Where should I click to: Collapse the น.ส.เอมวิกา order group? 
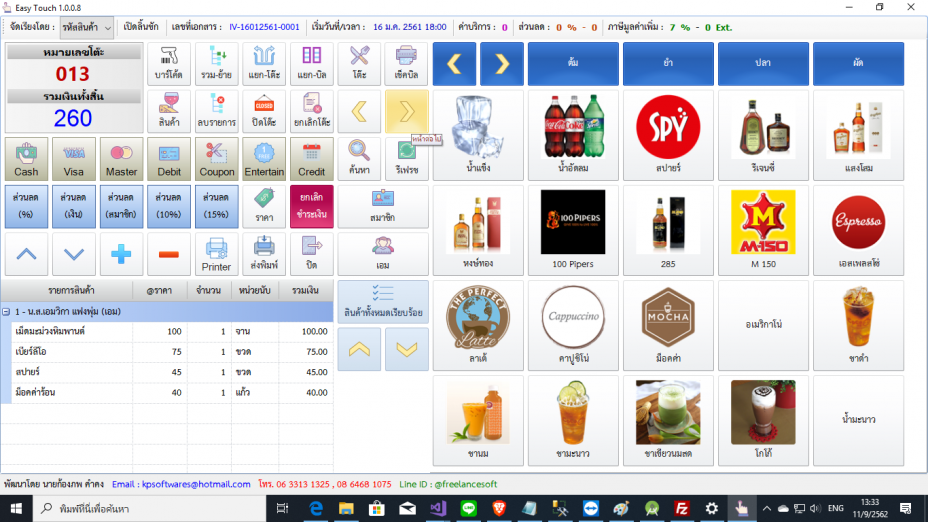pos(6,311)
